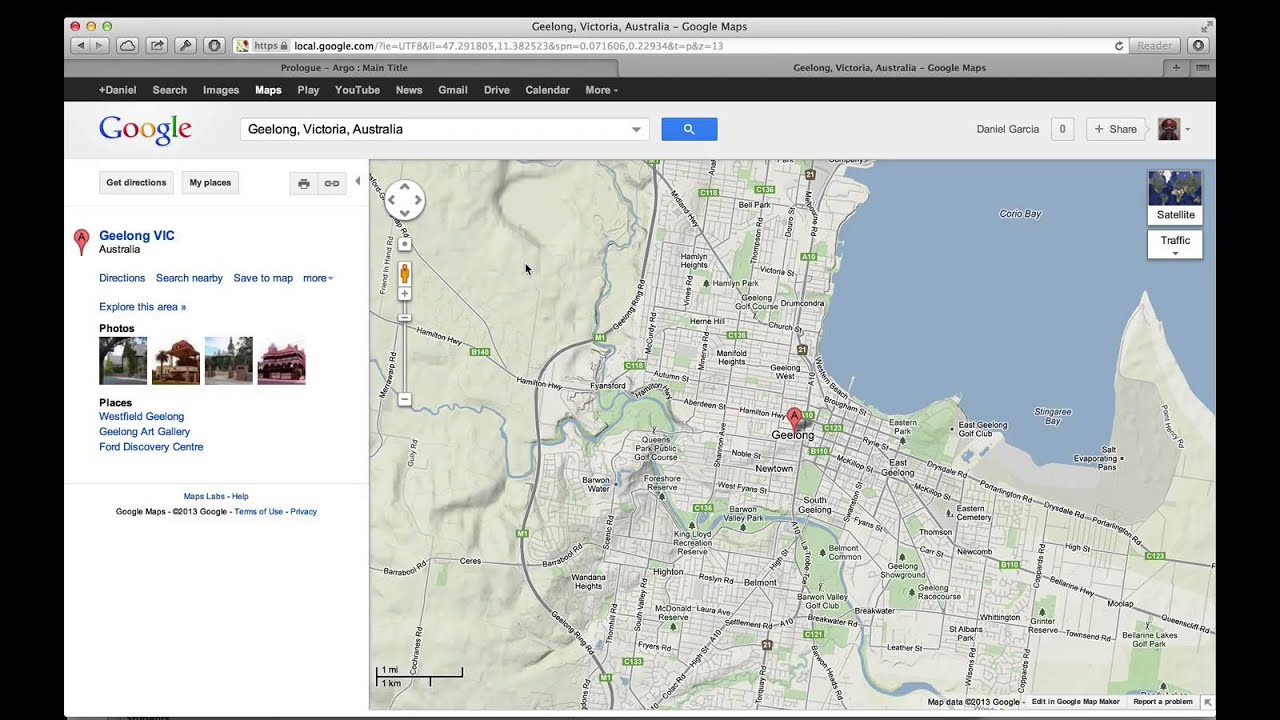Open Explore this area link
Image resolution: width=1280 pixels, height=720 pixels.
pyautogui.click(x=142, y=307)
